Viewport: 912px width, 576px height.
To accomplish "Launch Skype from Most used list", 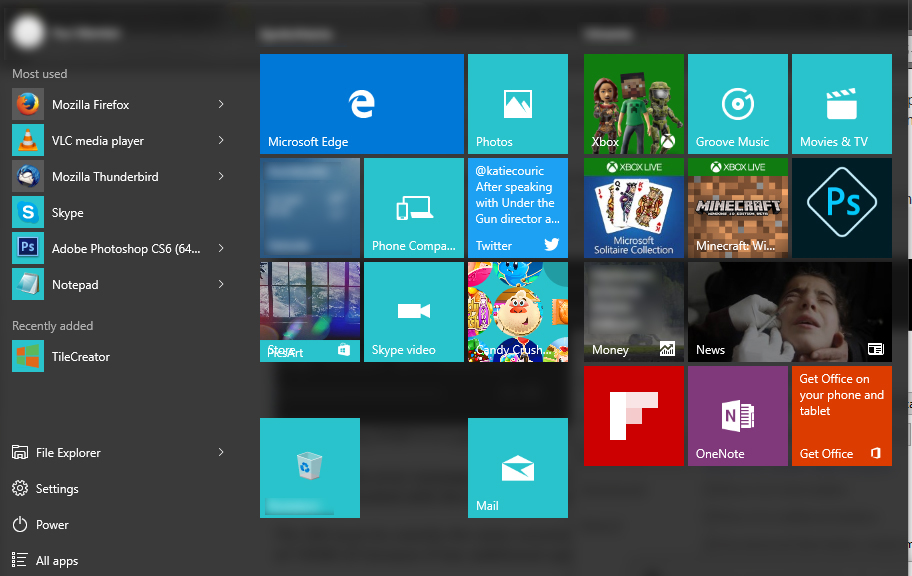I will coord(118,213).
